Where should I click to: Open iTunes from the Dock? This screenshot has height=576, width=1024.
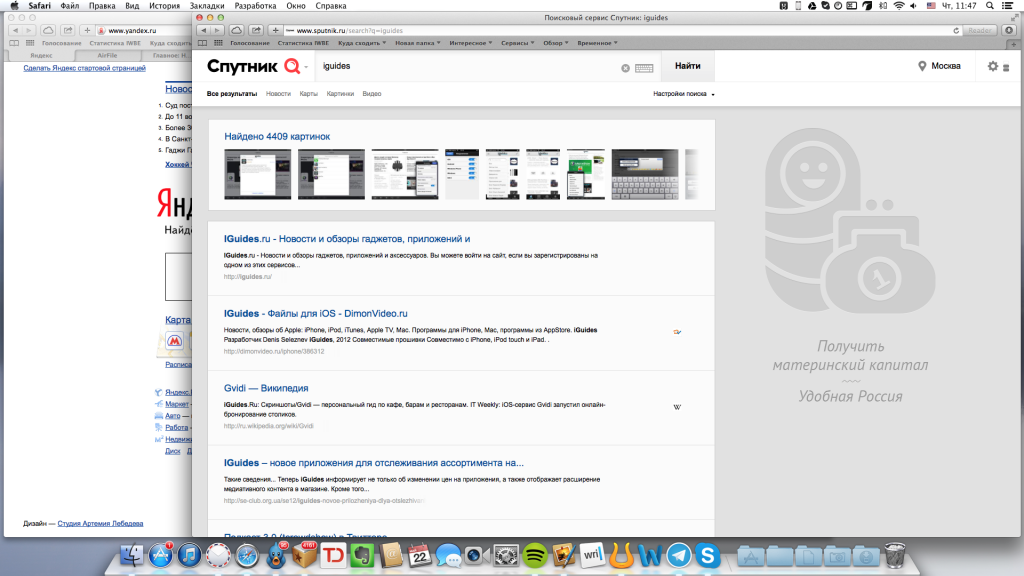pyautogui.click(x=189, y=556)
